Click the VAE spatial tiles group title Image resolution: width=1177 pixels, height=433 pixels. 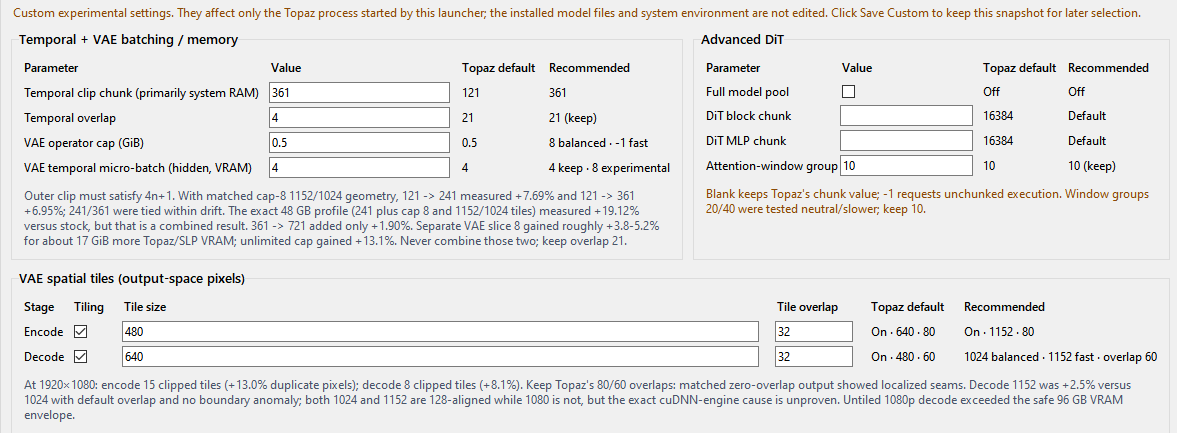tap(132, 279)
